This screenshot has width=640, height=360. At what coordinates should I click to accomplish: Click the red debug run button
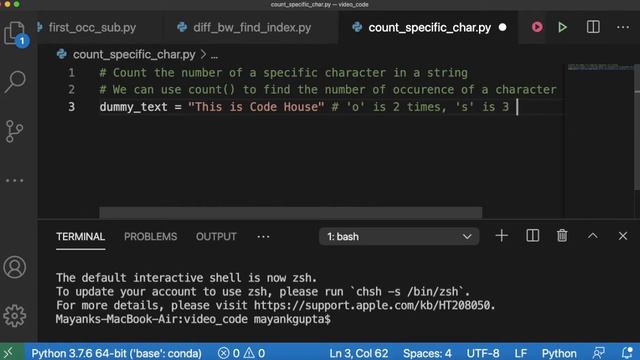point(537,27)
